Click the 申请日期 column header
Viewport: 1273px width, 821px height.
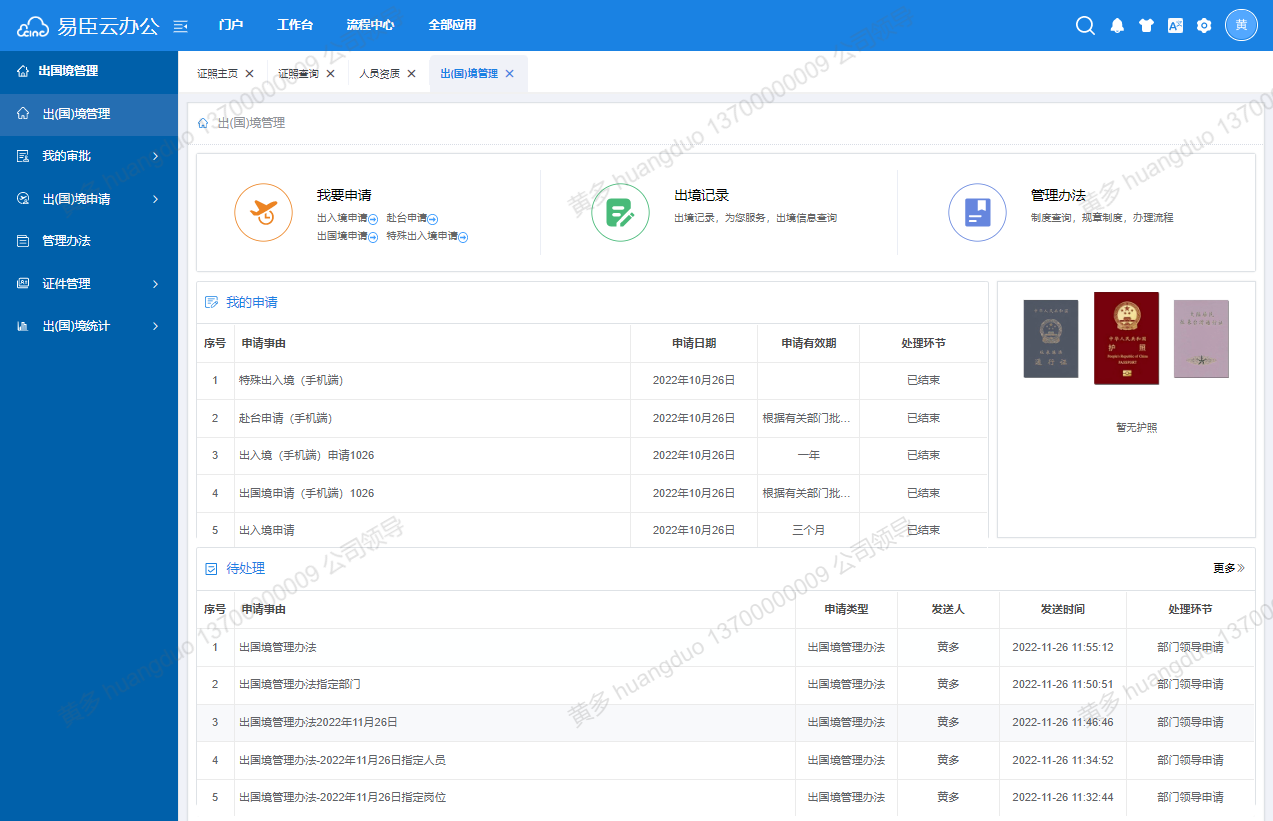(x=694, y=343)
